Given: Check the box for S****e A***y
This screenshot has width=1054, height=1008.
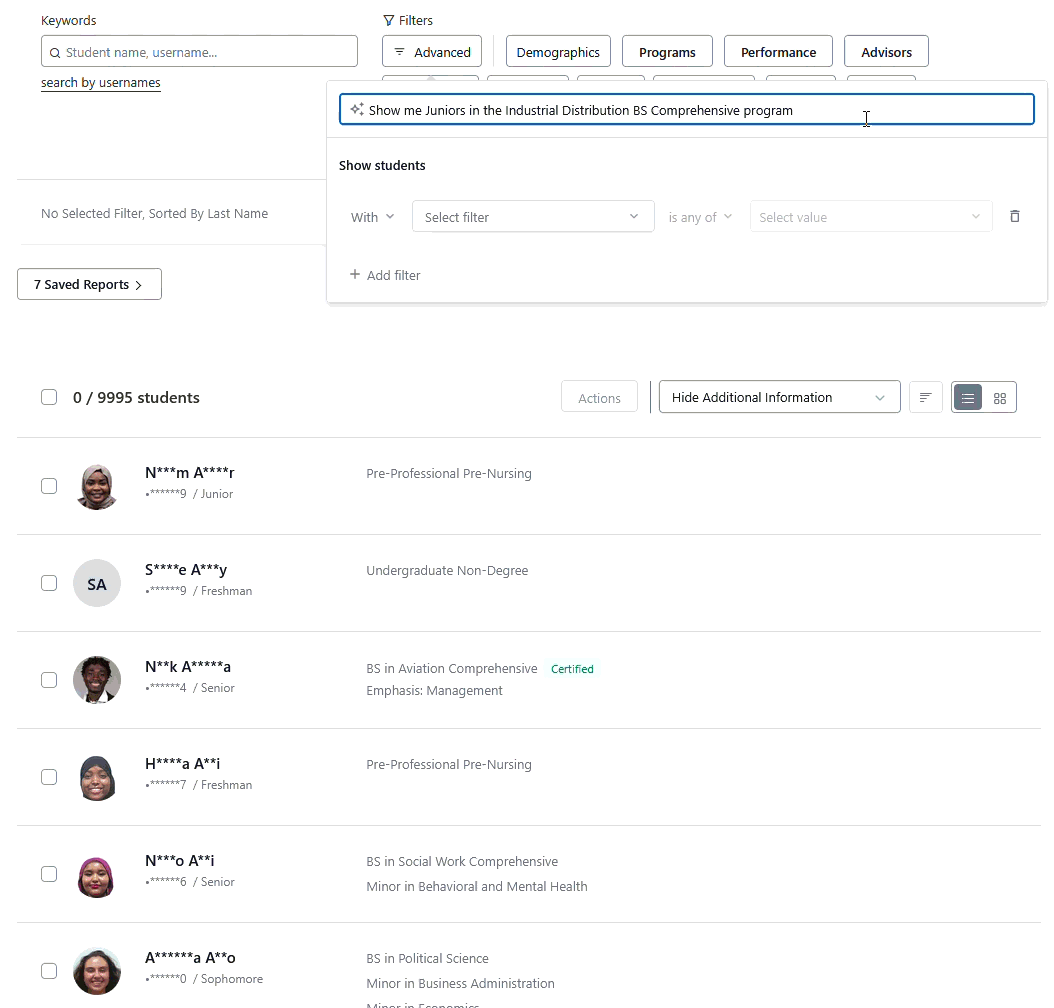Looking at the screenshot, I should pos(49,583).
